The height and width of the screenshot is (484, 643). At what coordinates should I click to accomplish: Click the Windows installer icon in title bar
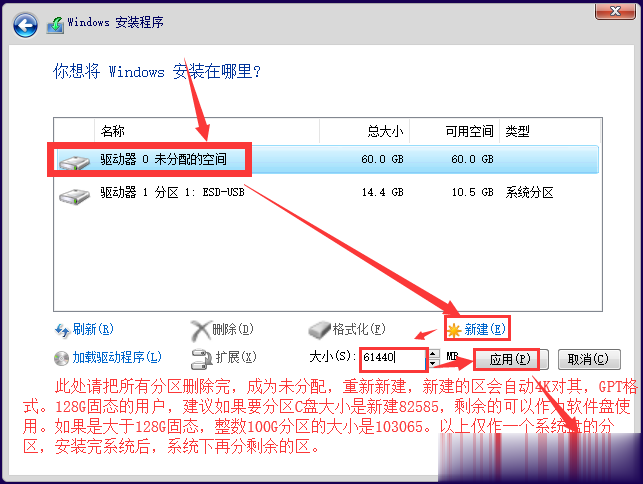point(55,25)
